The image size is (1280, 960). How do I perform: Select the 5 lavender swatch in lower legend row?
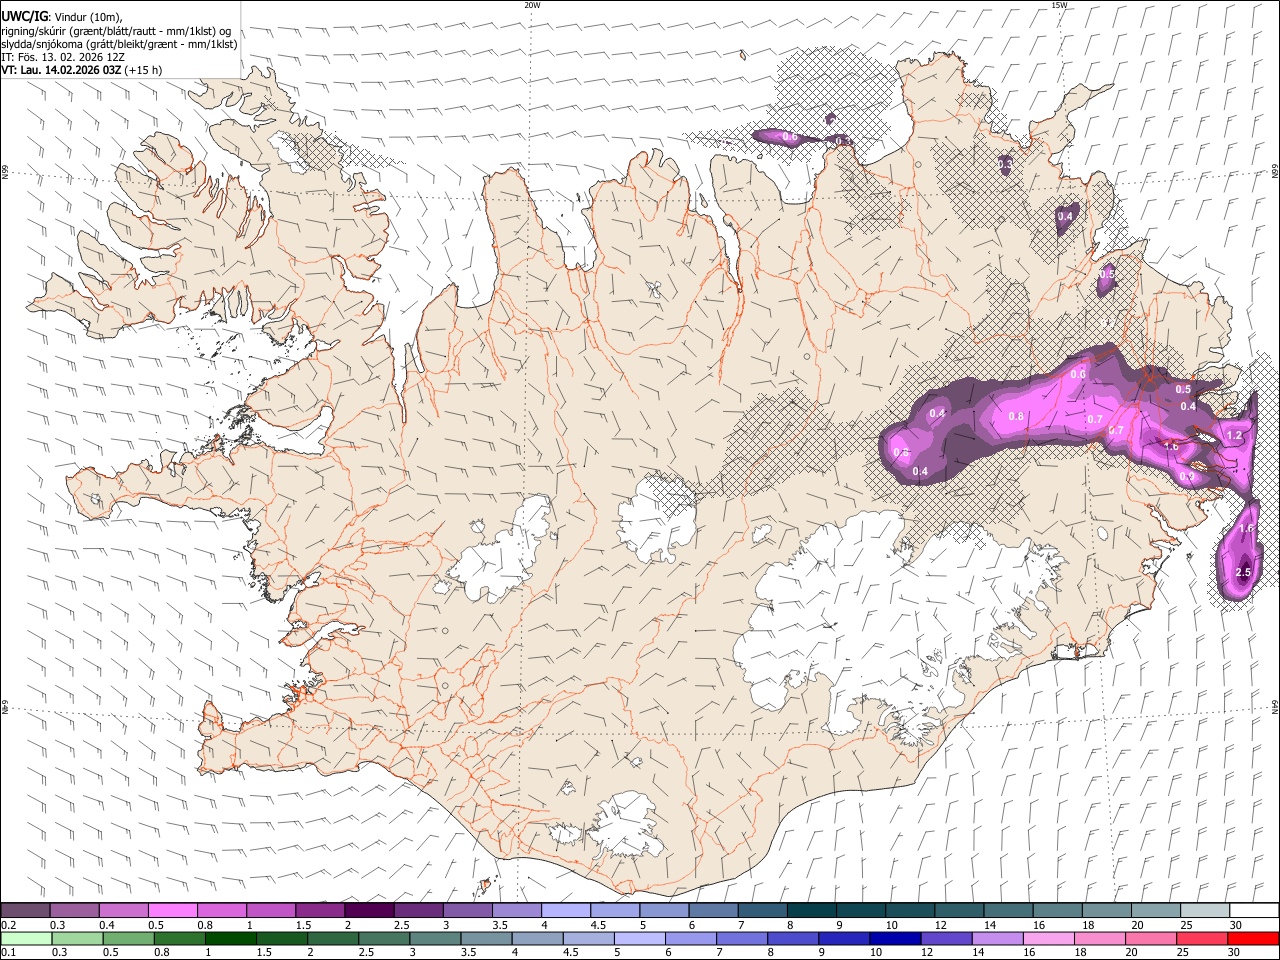639,938
